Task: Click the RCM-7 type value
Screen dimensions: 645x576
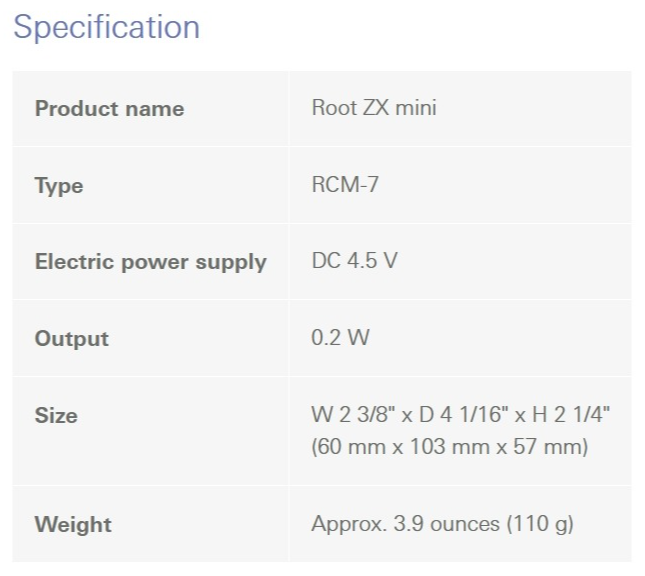Action: pos(345,185)
